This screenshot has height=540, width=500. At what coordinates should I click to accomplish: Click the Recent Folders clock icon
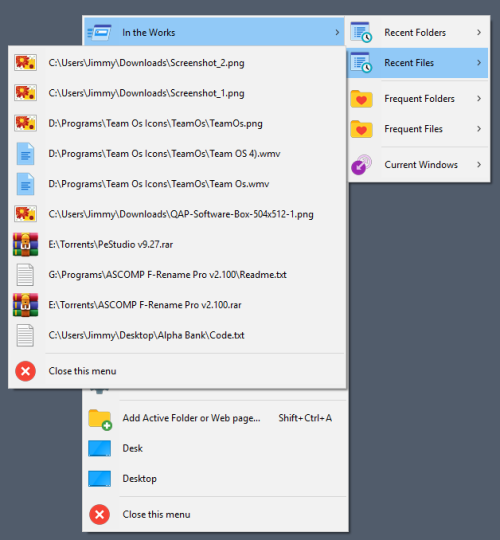point(361,32)
